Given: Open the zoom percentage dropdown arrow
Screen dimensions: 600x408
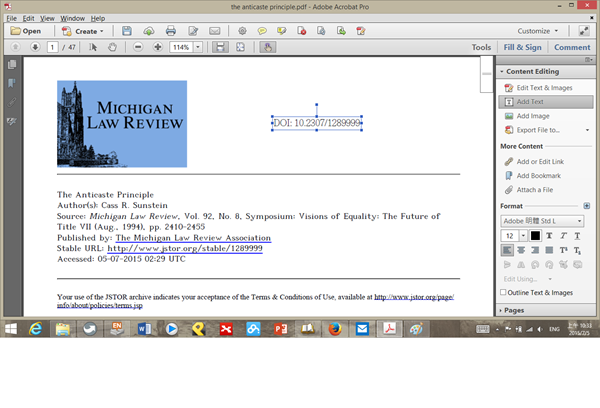Looking at the screenshot, I should point(198,47).
